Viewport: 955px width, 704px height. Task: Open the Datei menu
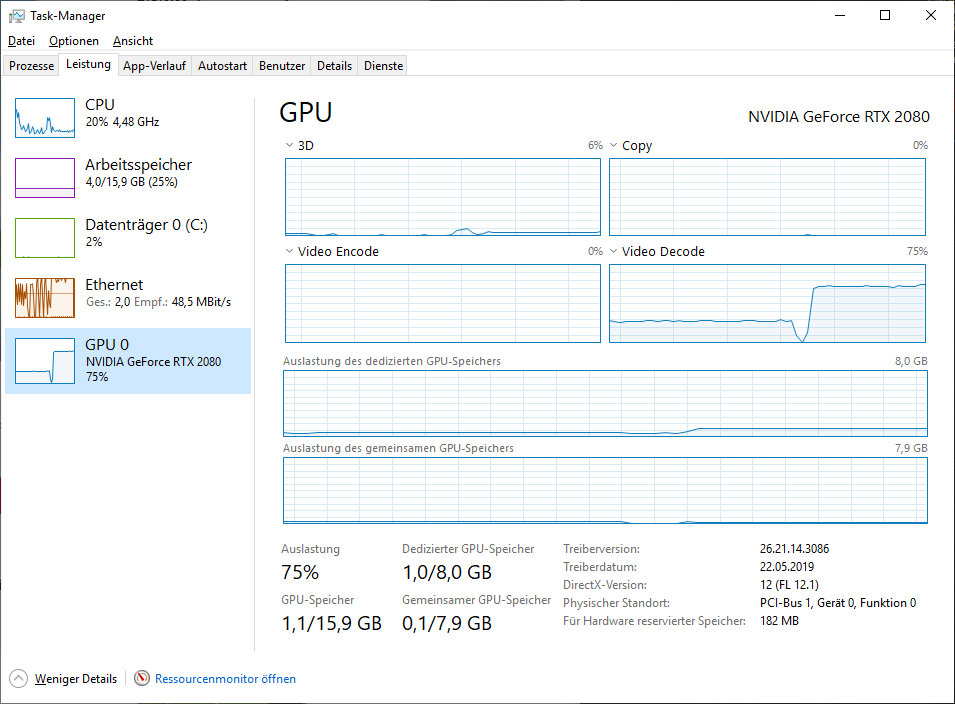point(21,41)
